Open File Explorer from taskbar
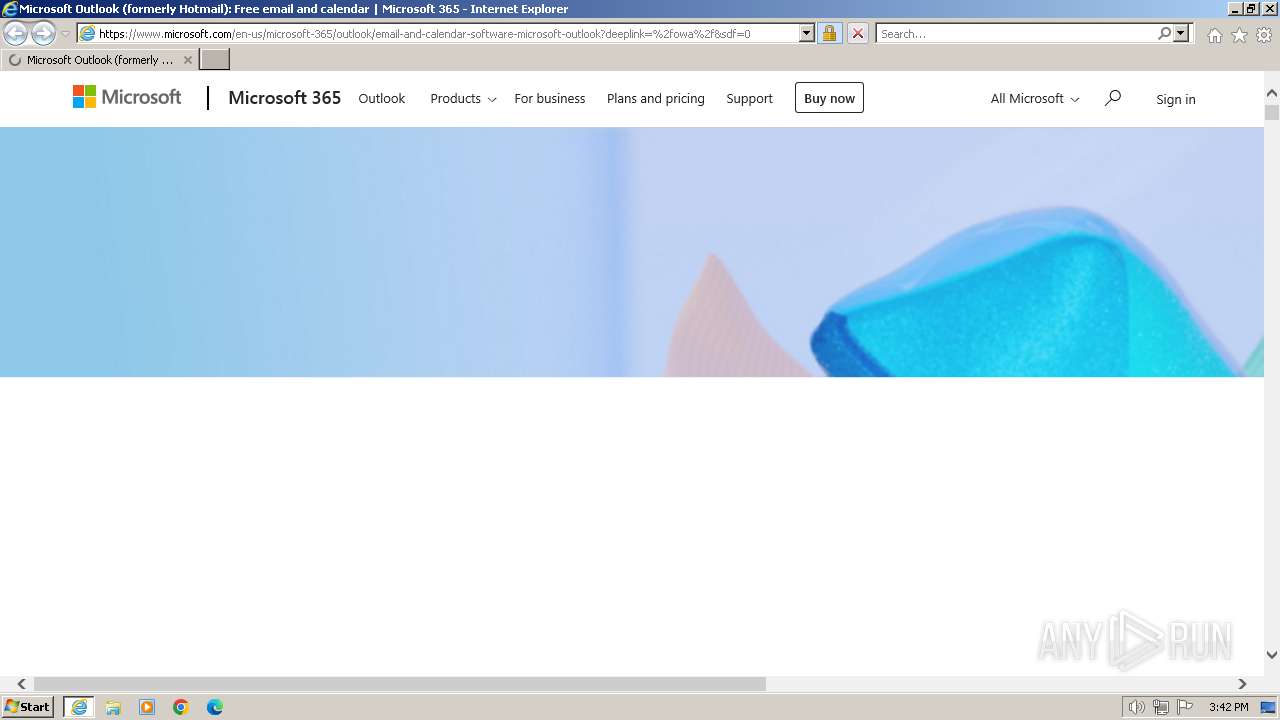This screenshot has width=1280, height=720. click(x=113, y=707)
